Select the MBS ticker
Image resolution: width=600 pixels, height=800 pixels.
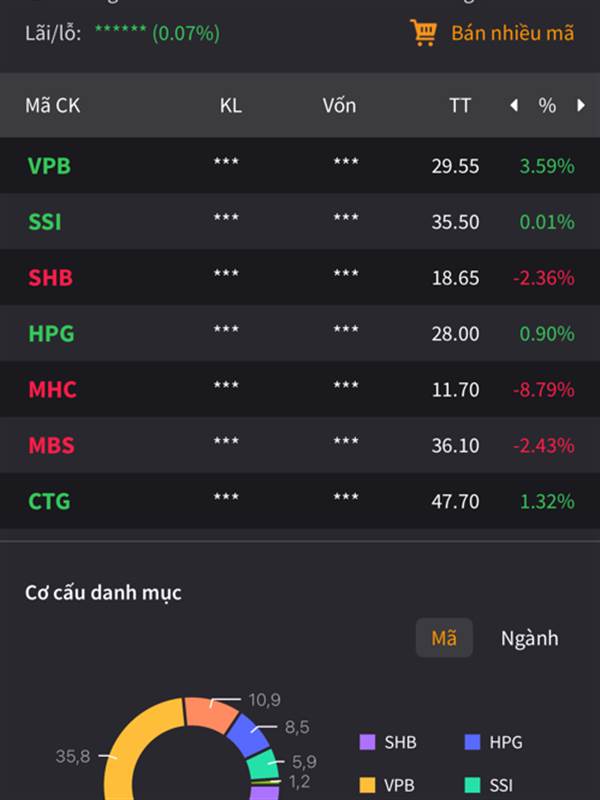[51, 445]
